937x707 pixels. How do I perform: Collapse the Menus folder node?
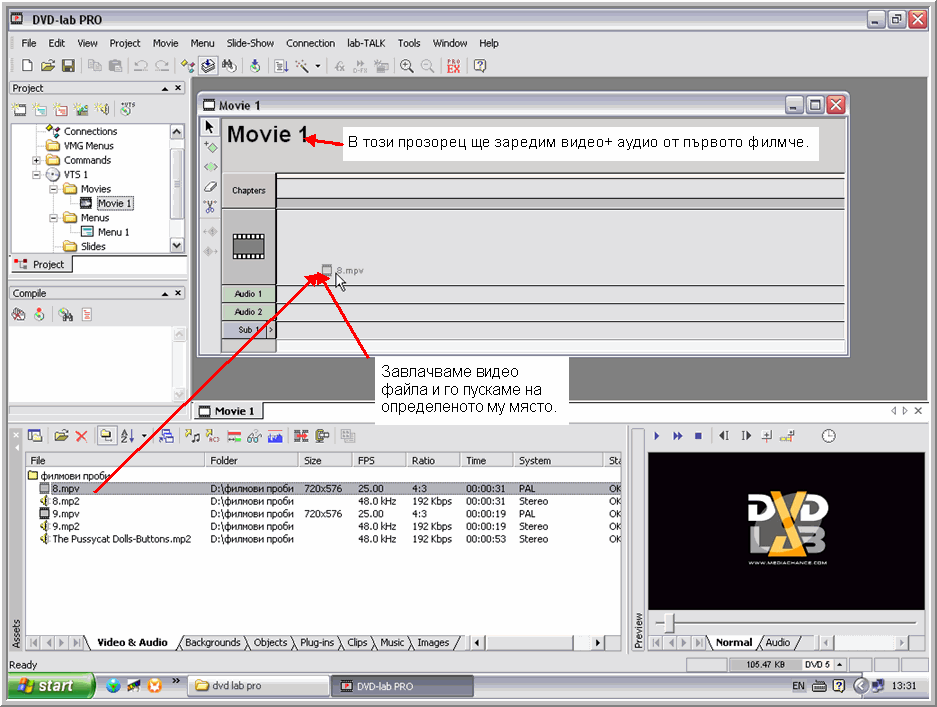click(53, 218)
